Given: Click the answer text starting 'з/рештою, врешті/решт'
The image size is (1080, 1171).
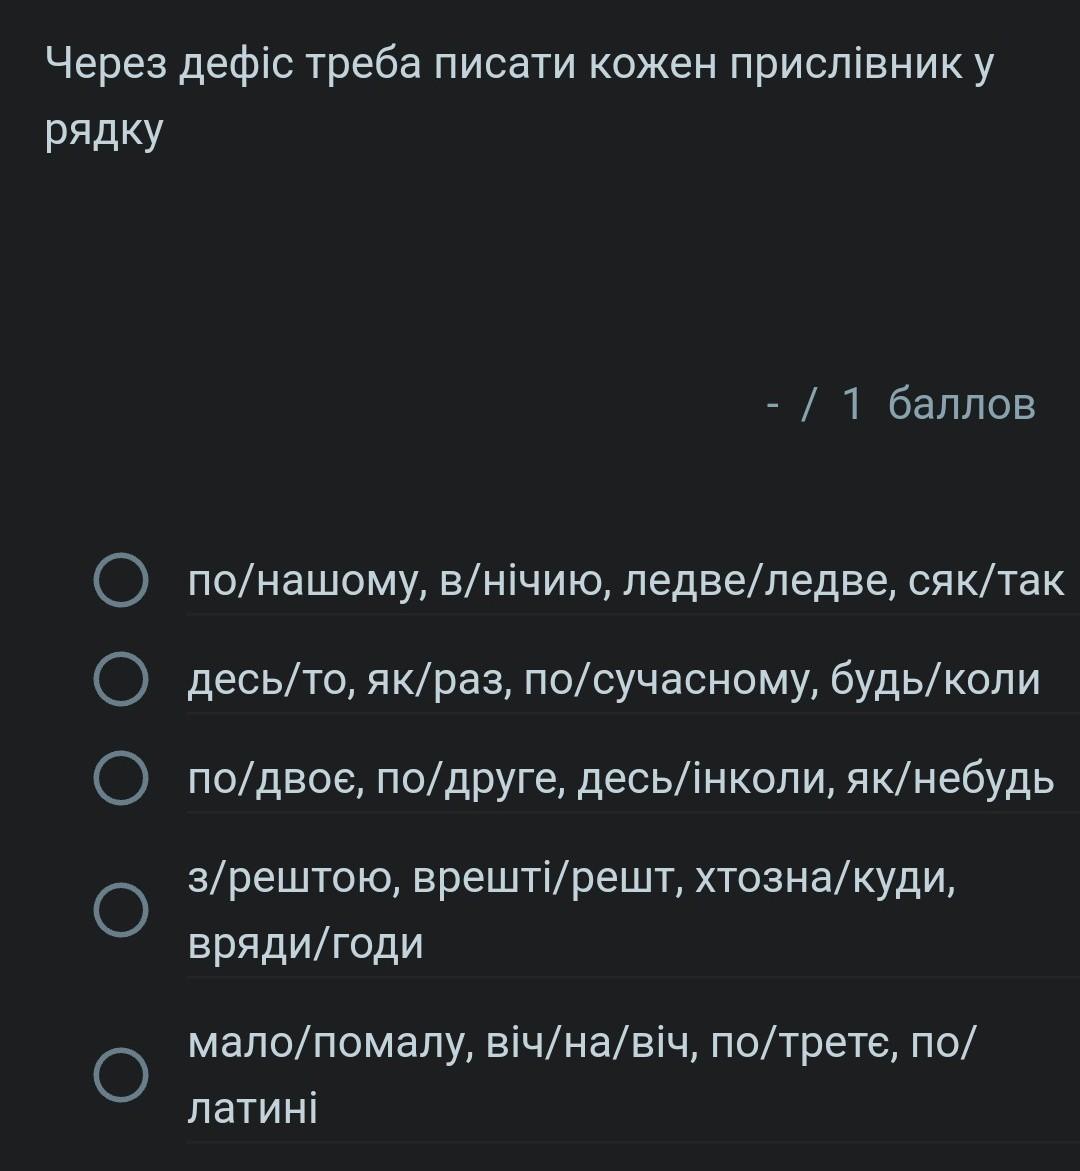Looking at the screenshot, I should tap(571, 910).
